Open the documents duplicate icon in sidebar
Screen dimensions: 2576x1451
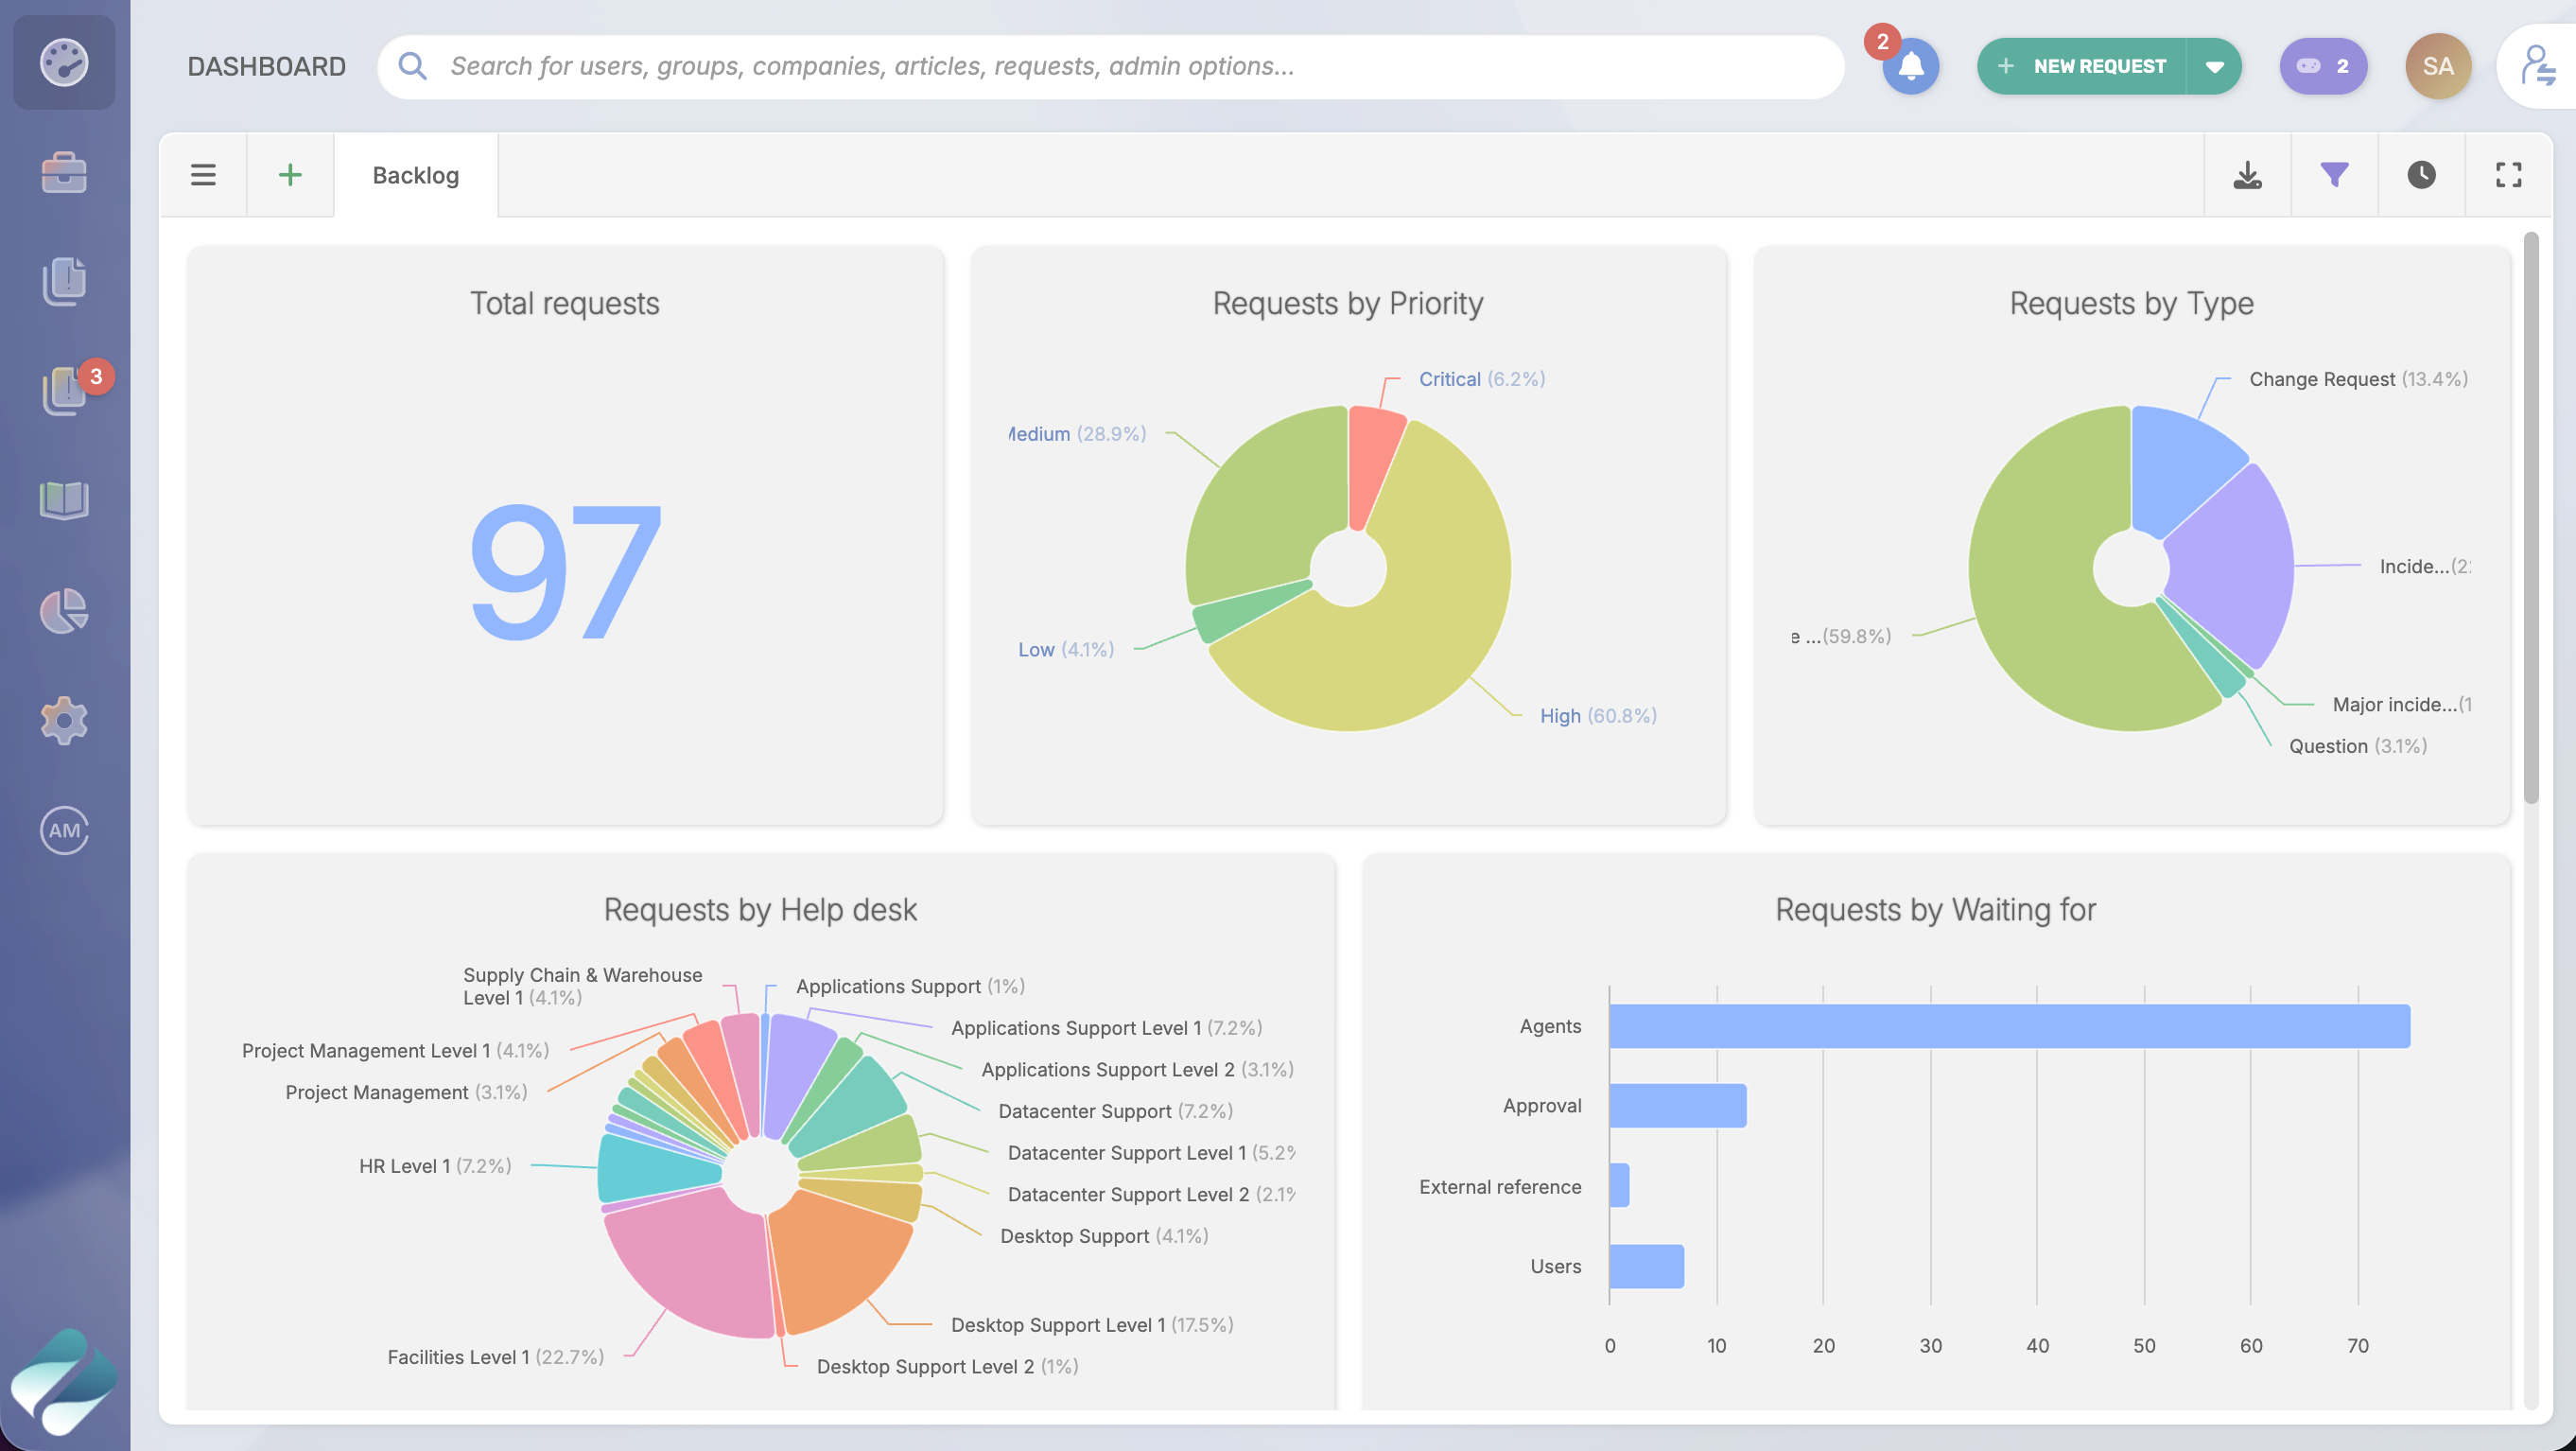63,280
